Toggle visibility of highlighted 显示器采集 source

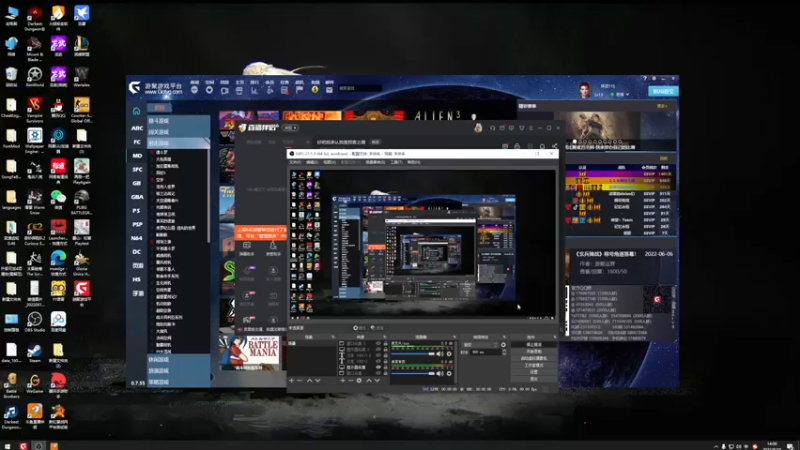pyautogui.click(x=378, y=367)
